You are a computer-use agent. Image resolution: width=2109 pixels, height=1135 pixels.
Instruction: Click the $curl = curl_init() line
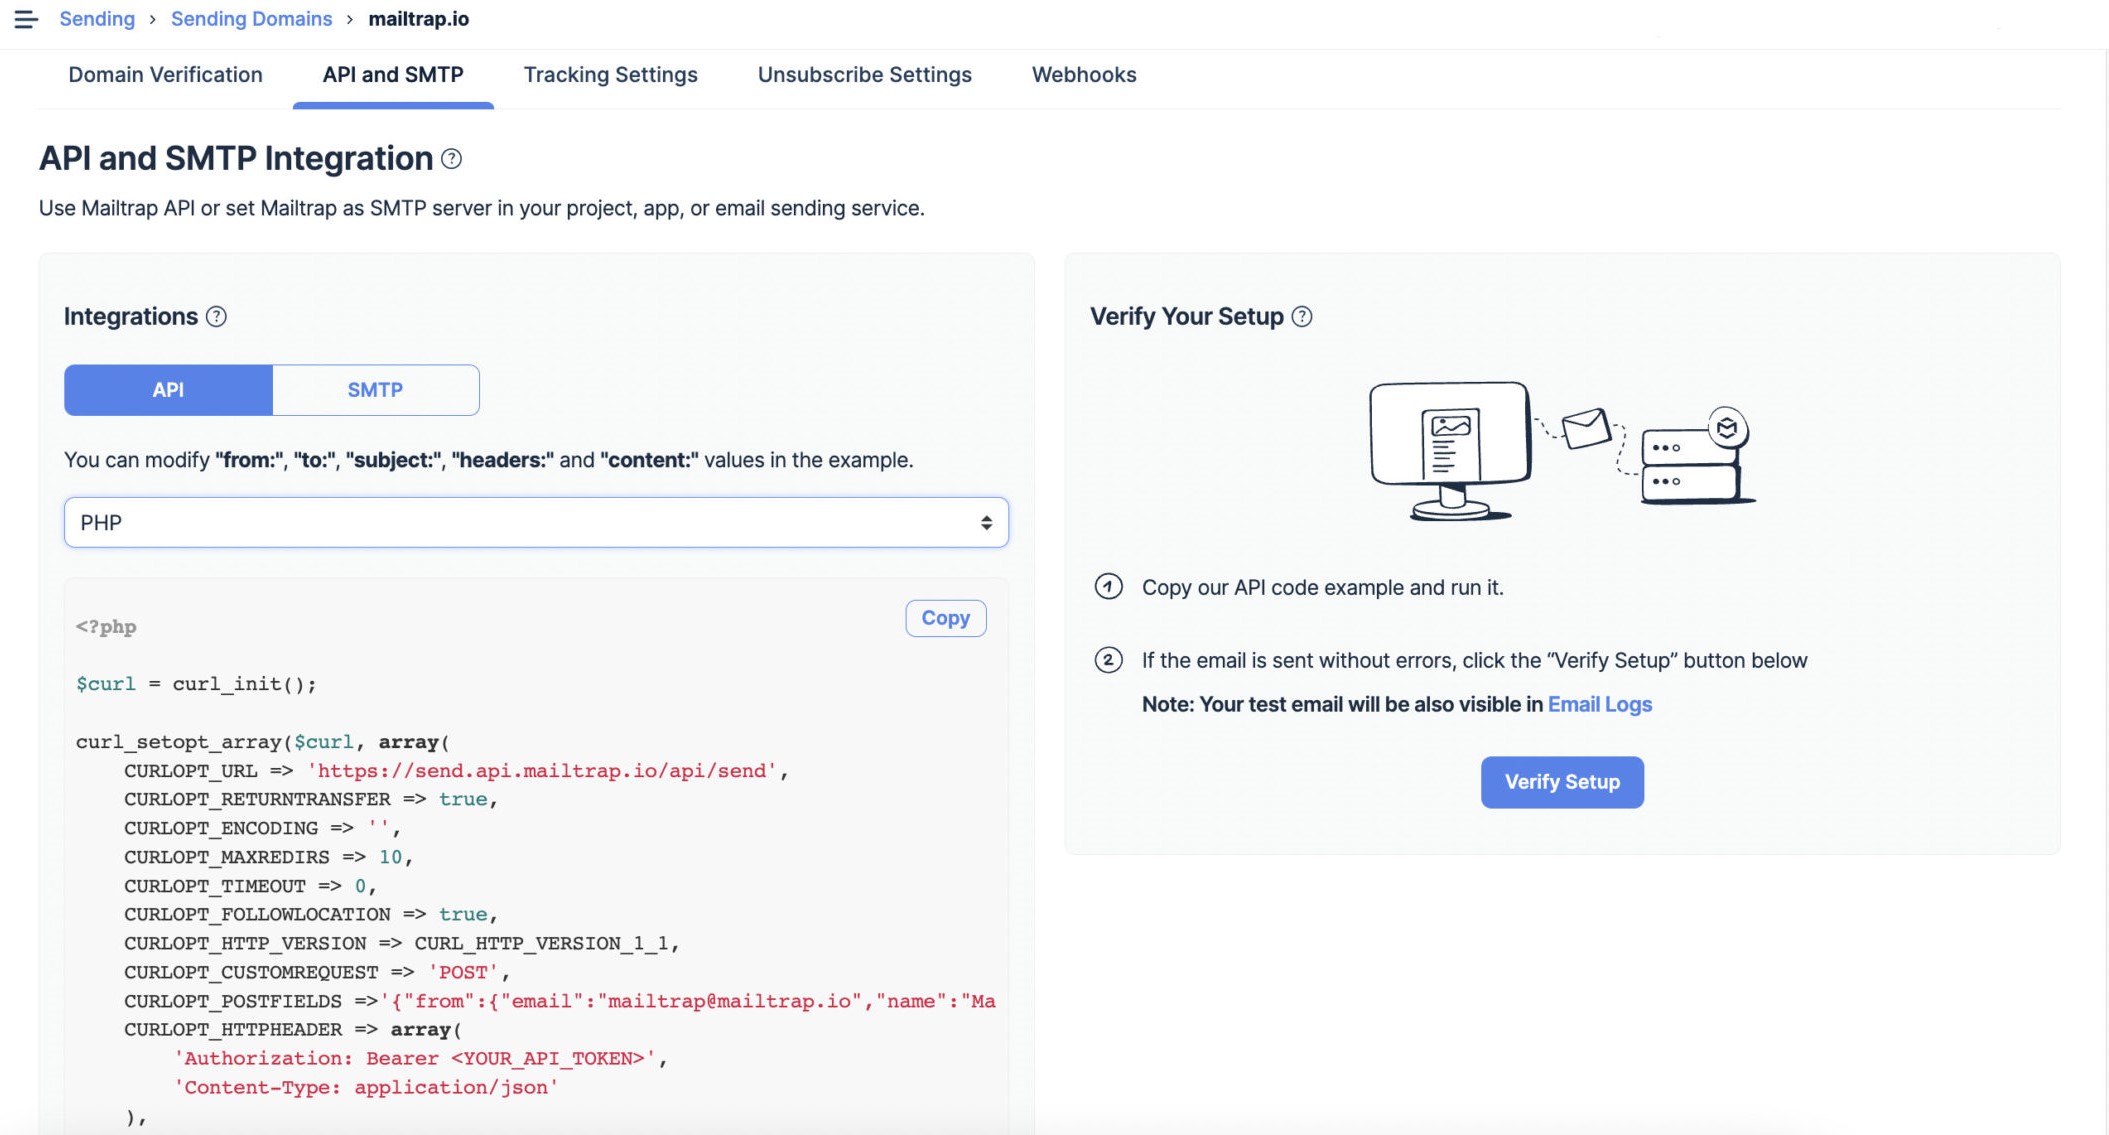[x=196, y=684]
